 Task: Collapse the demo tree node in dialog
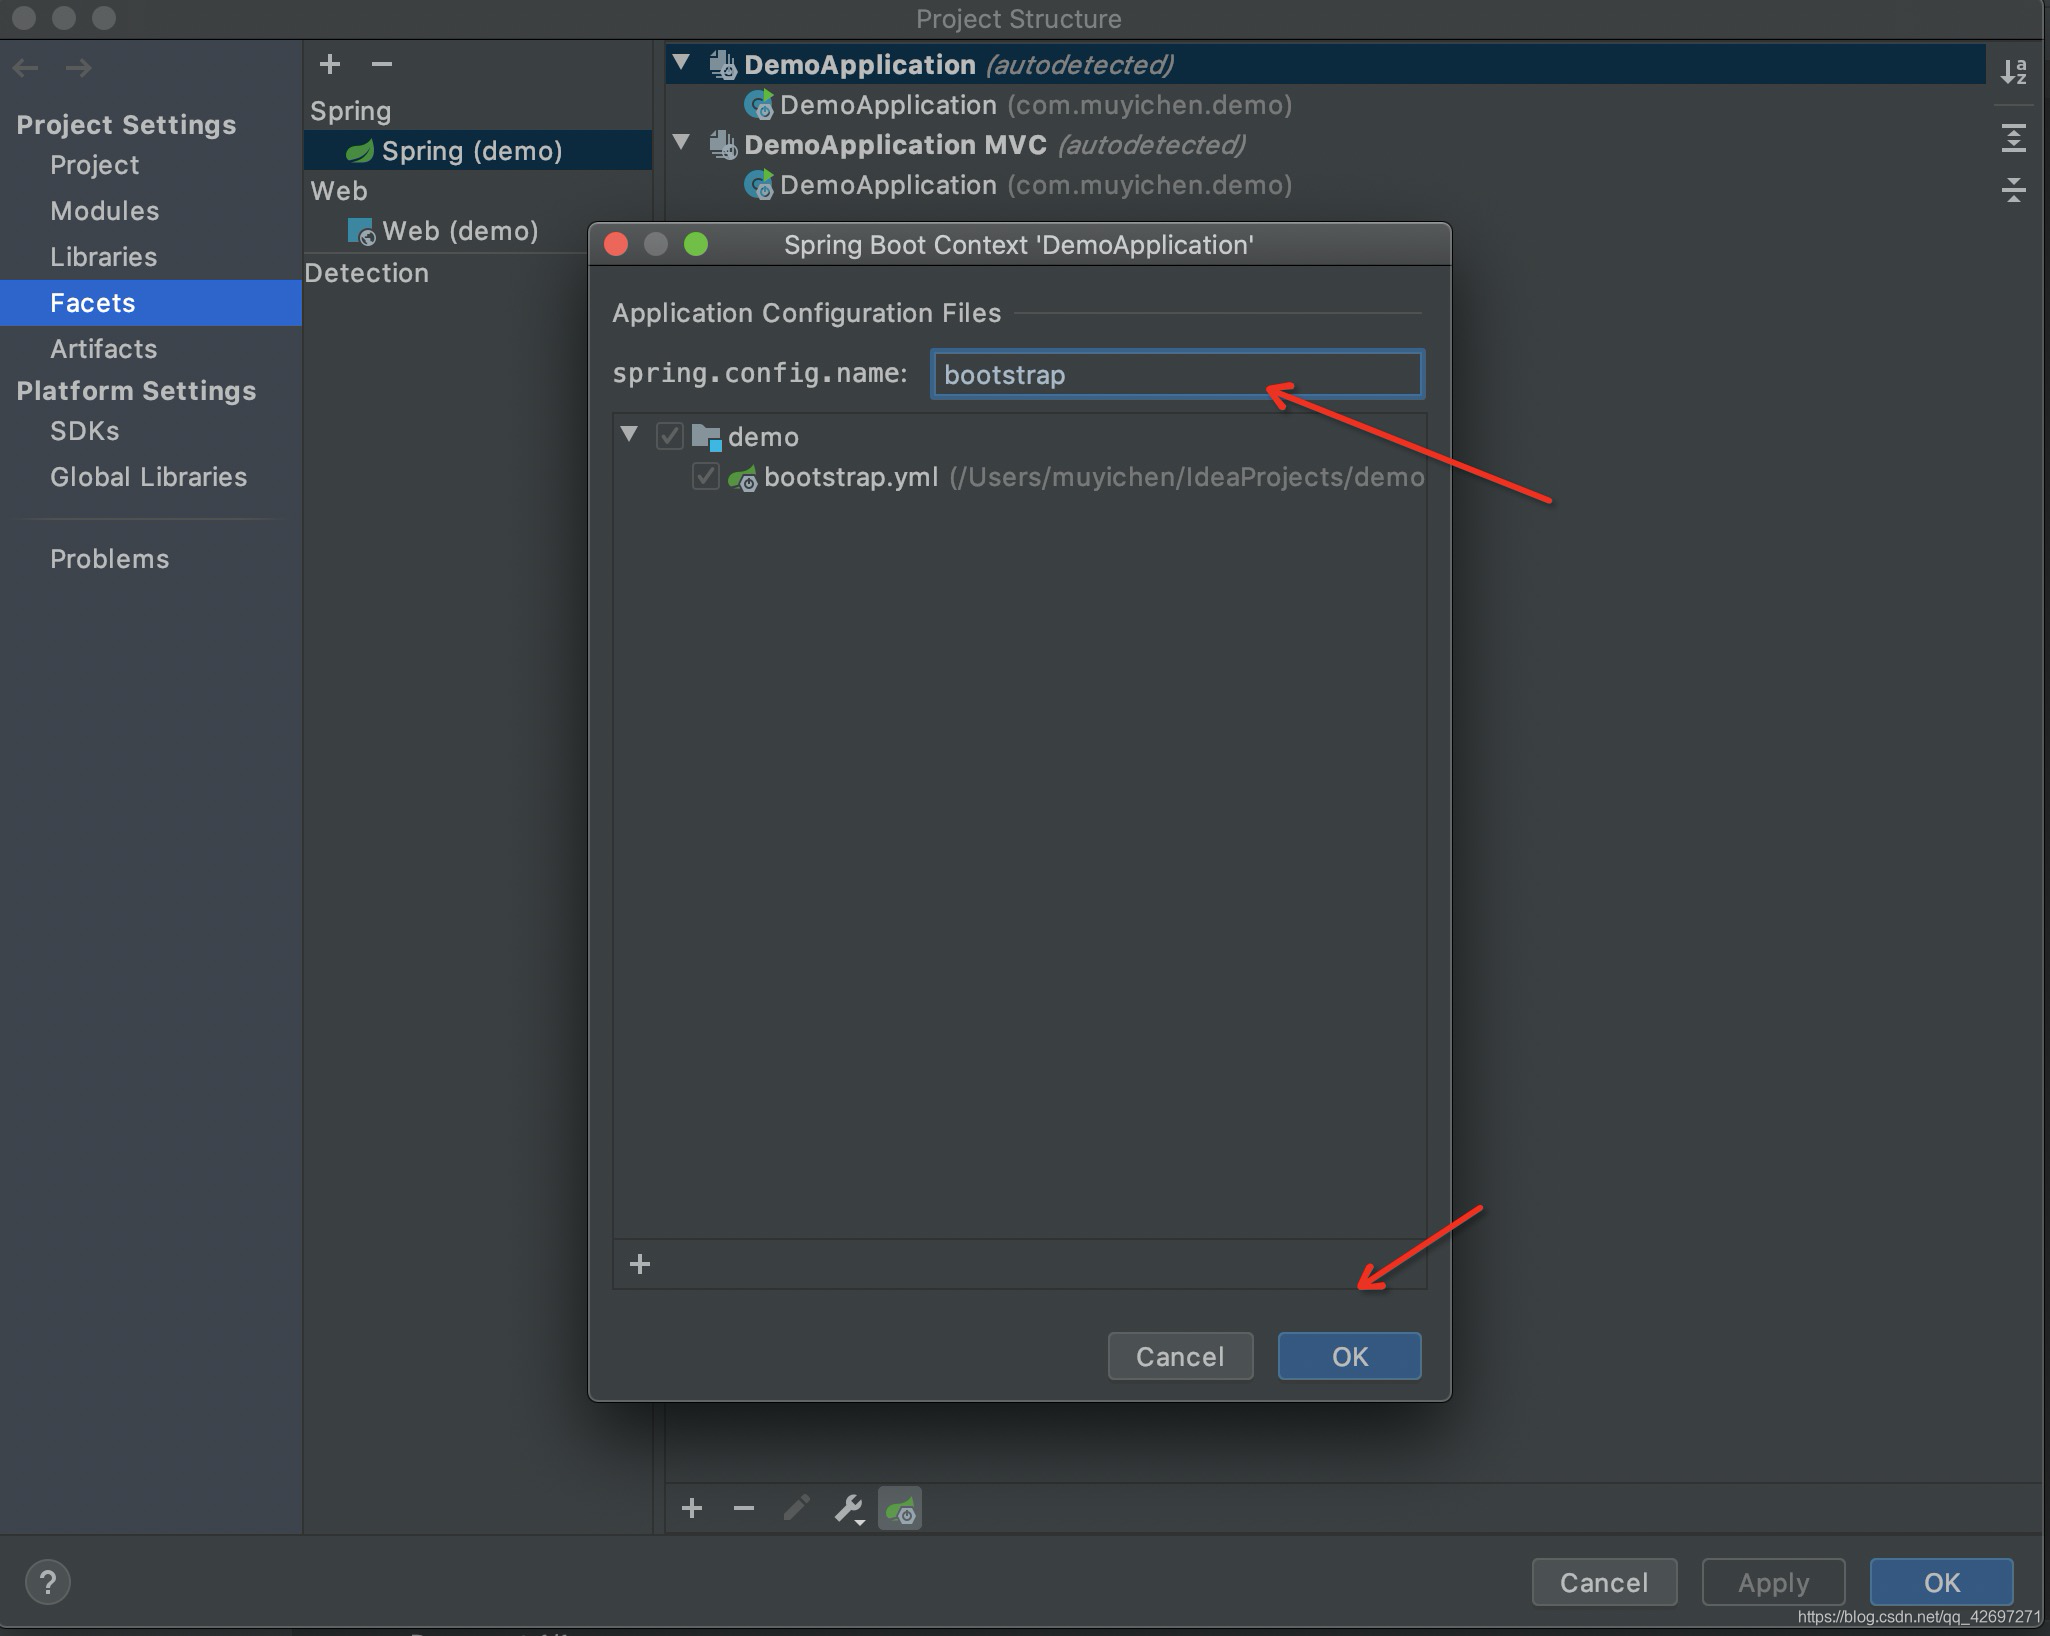pos(629,435)
